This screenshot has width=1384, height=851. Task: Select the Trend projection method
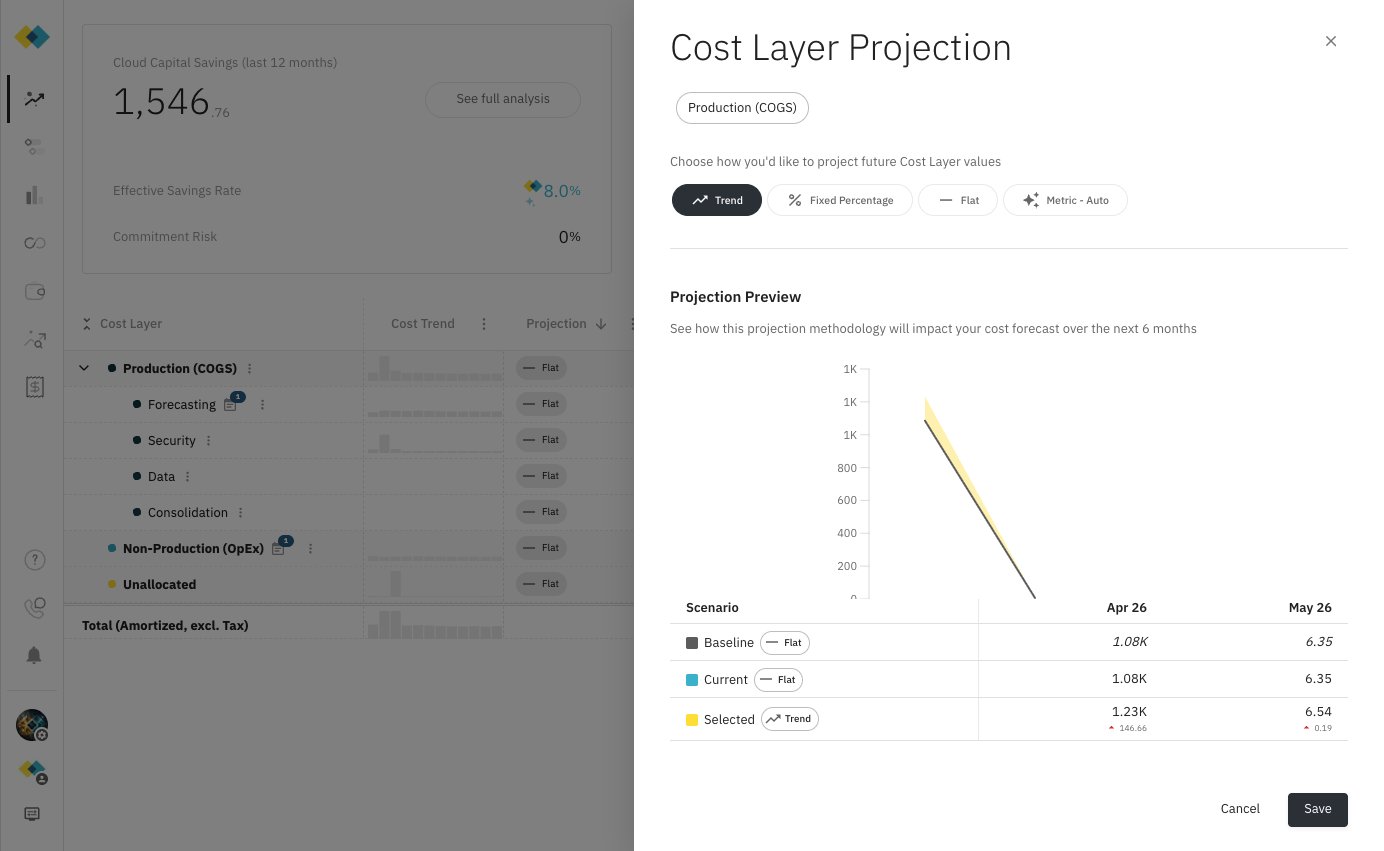click(717, 200)
